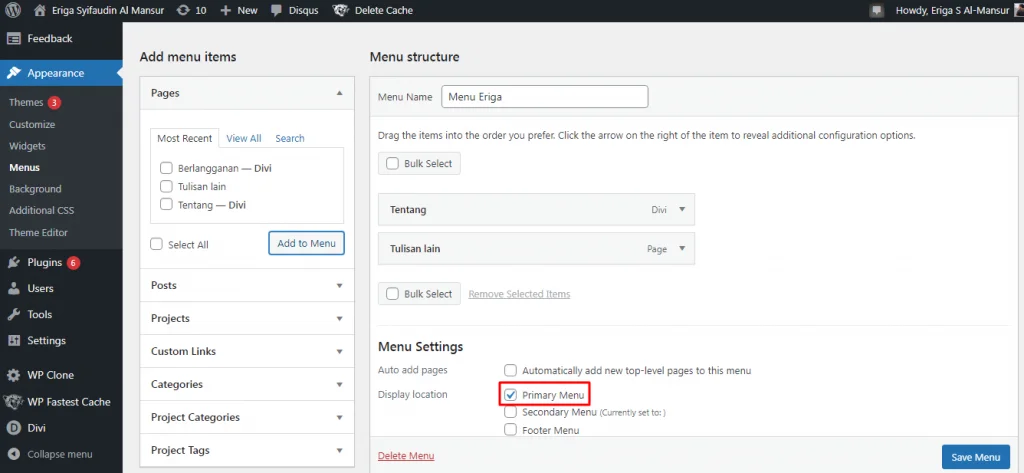Image resolution: width=1024 pixels, height=473 pixels.
Task: Click the Collapse menu arrow icon
Action: click(13, 454)
